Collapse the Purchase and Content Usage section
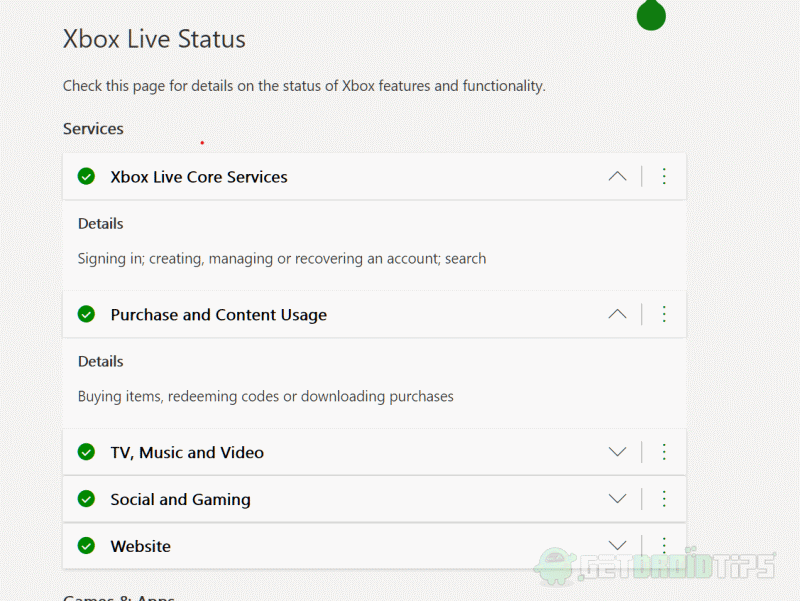This screenshot has width=800, height=601. click(x=617, y=314)
